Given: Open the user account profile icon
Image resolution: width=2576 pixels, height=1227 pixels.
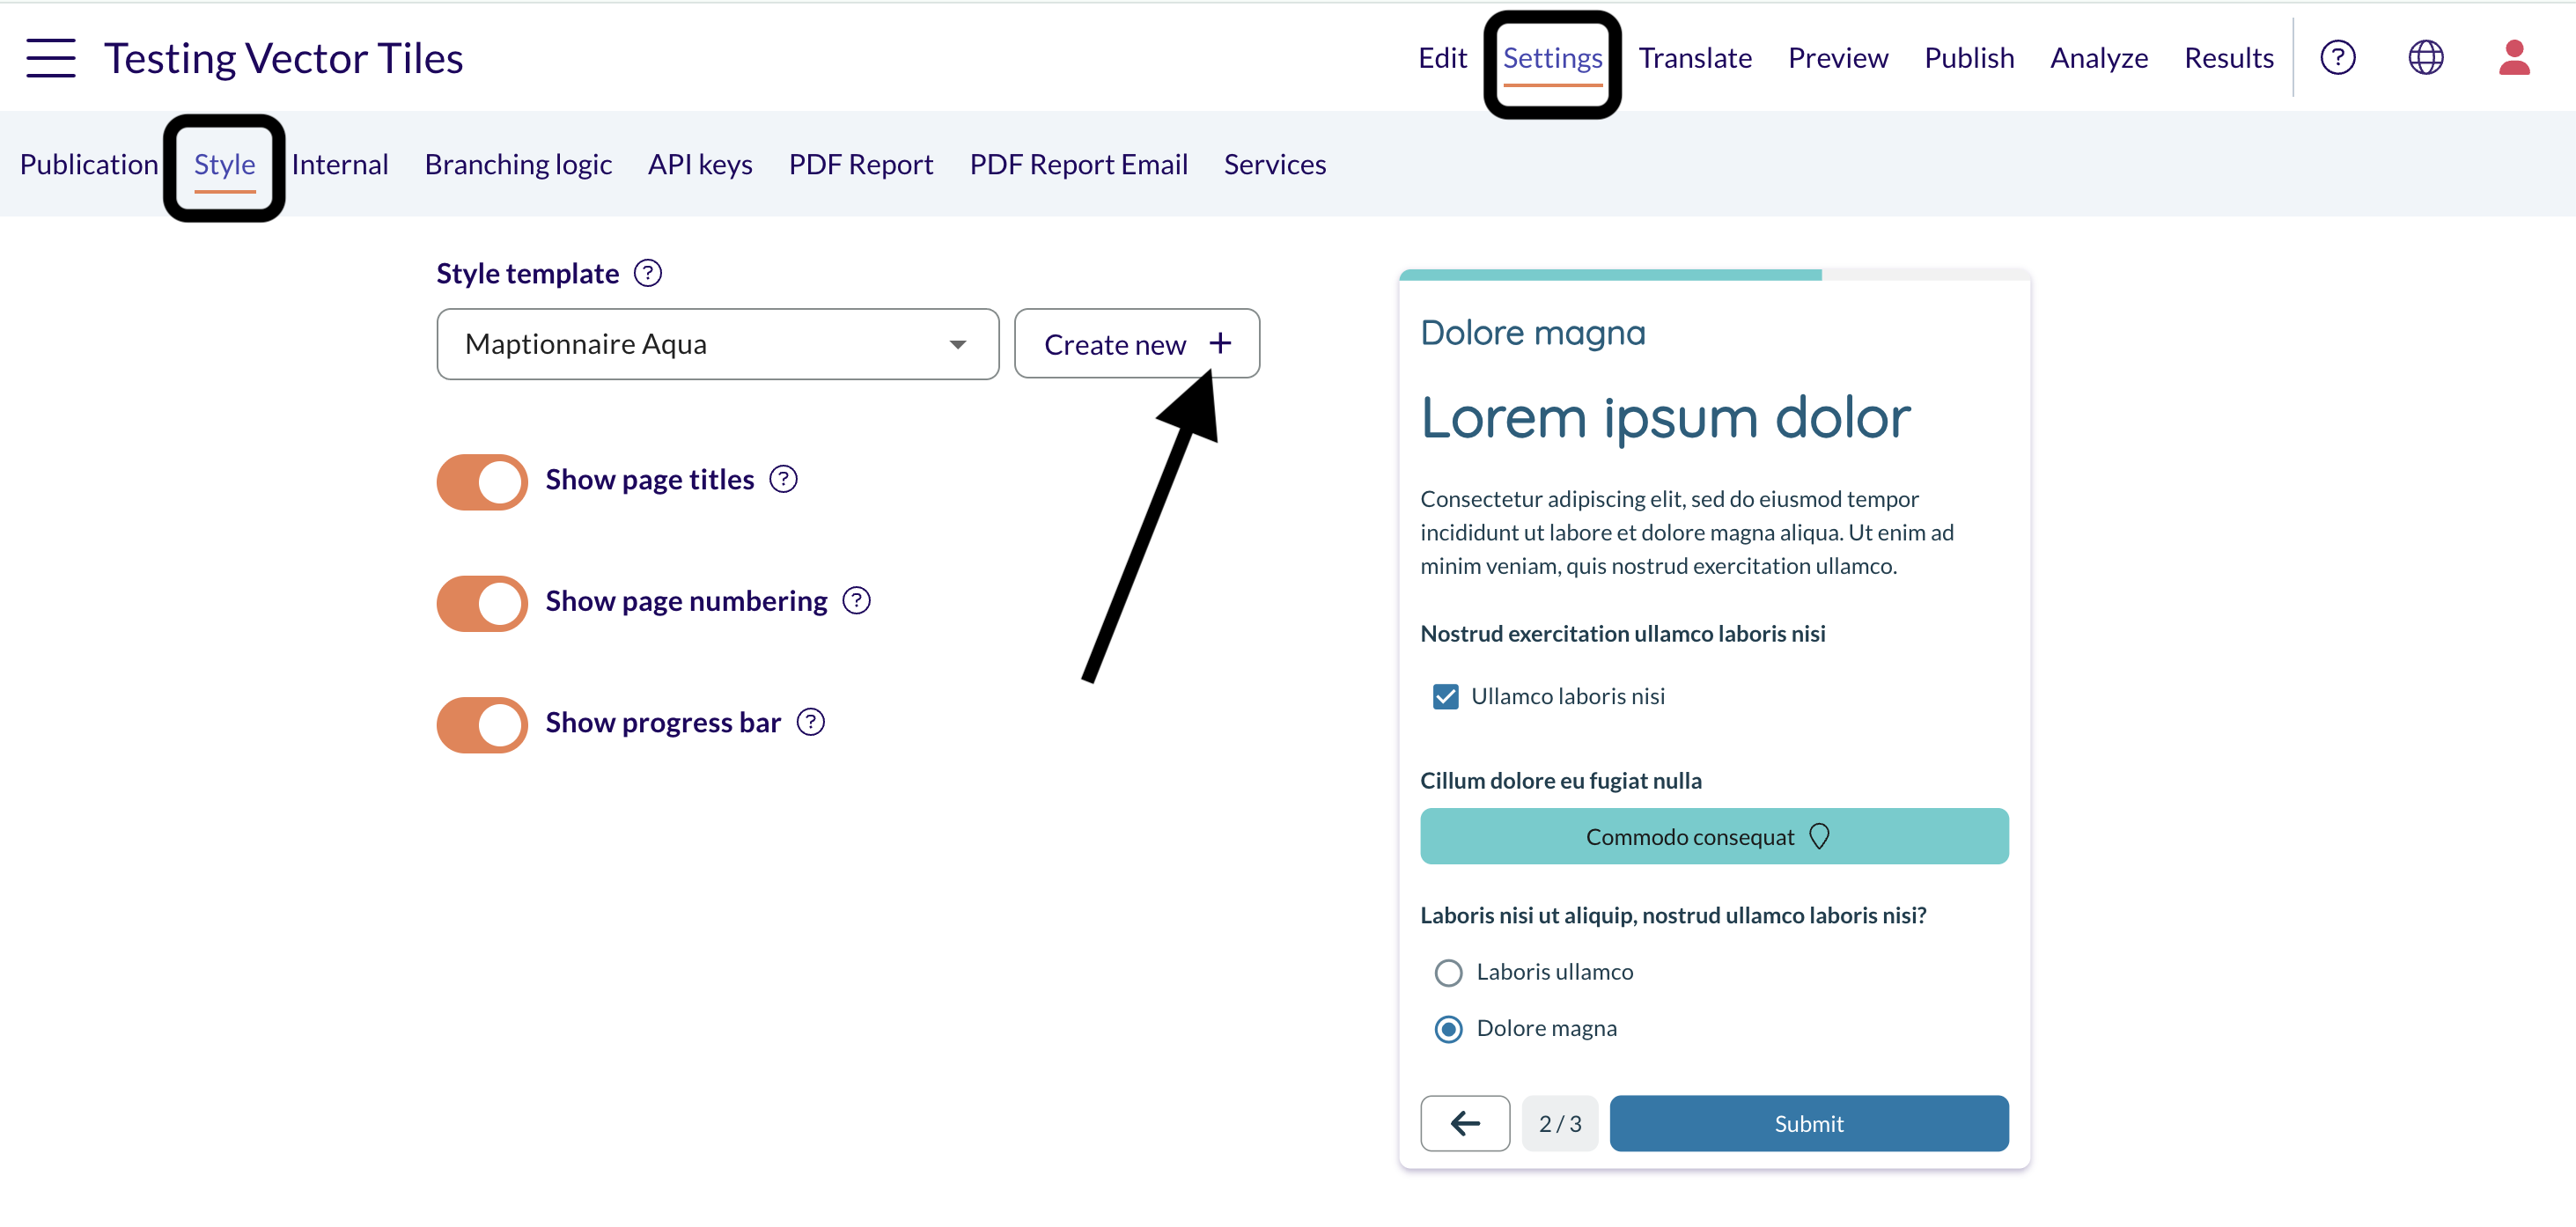Looking at the screenshot, I should point(2514,58).
